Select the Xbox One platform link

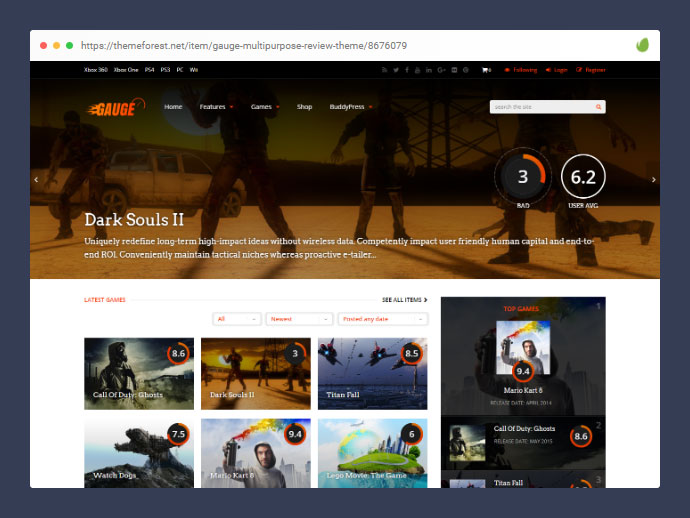tap(126, 70)
